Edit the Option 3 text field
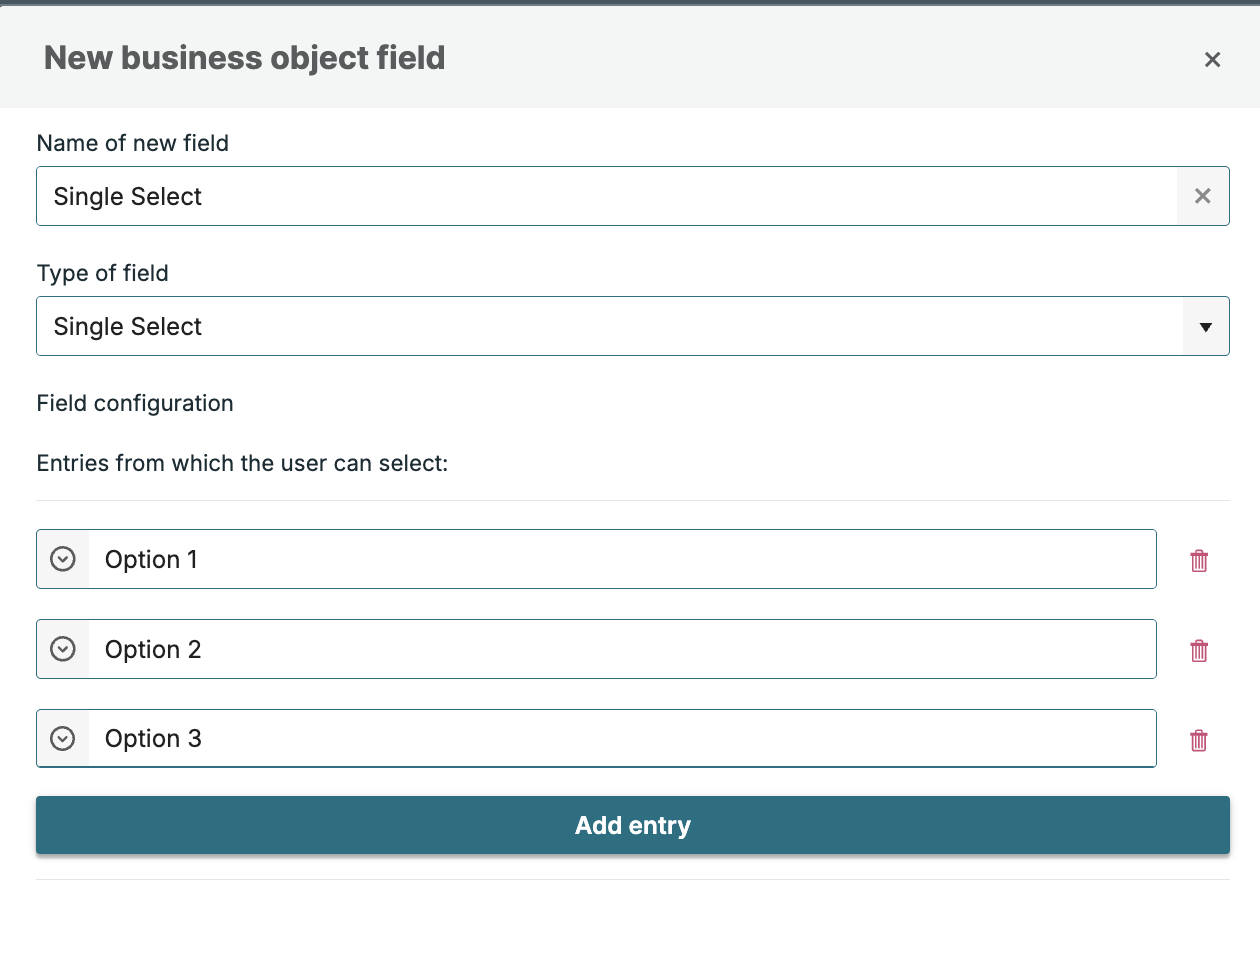The height and width of the screenshot is (978, 1260). click(x=622, y=738)
